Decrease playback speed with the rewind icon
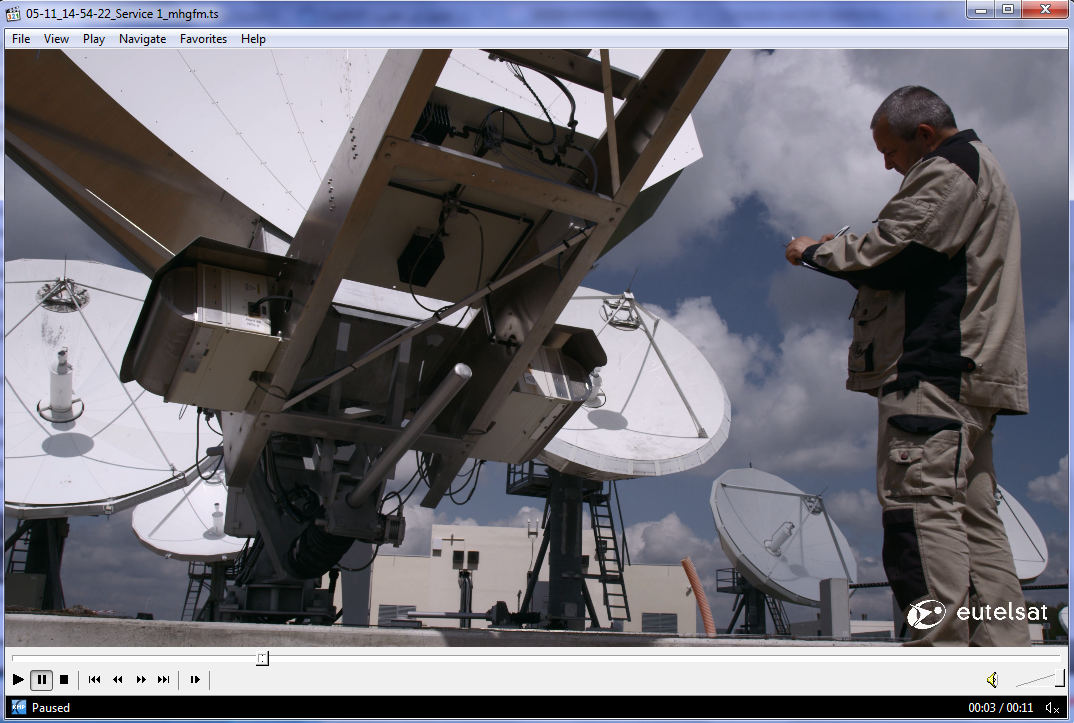 (x=117, y=680)
